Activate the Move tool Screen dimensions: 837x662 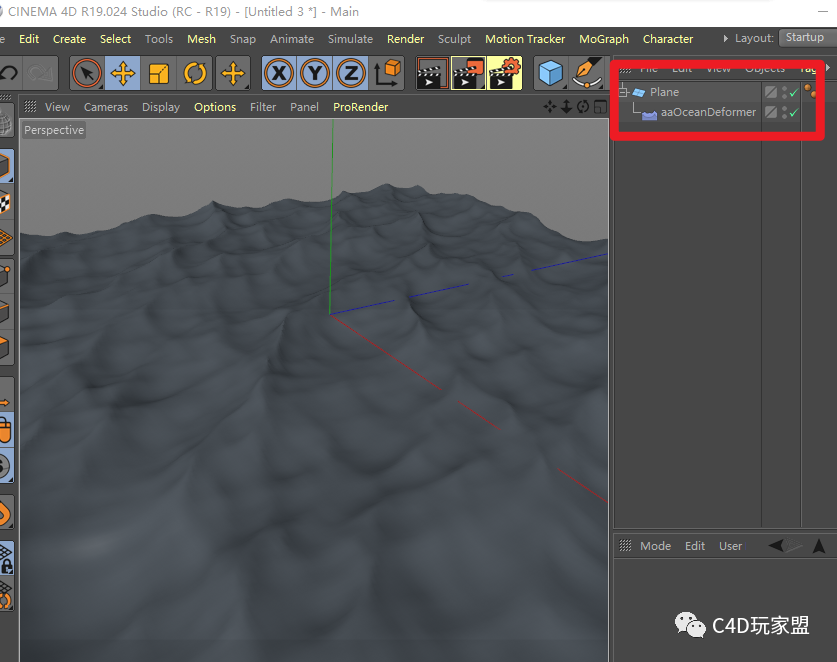coord(123,73)
